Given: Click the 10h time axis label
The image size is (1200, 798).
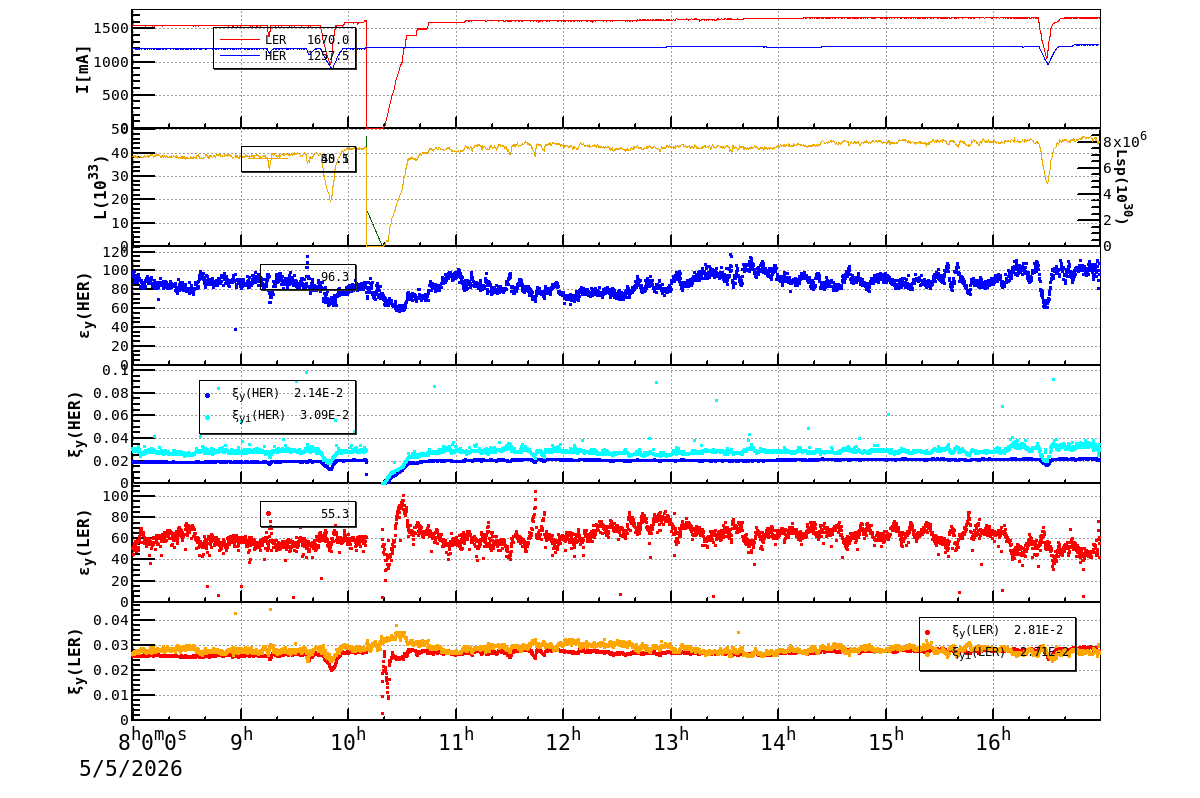Looking at the screenshot, I should point(348,741).
